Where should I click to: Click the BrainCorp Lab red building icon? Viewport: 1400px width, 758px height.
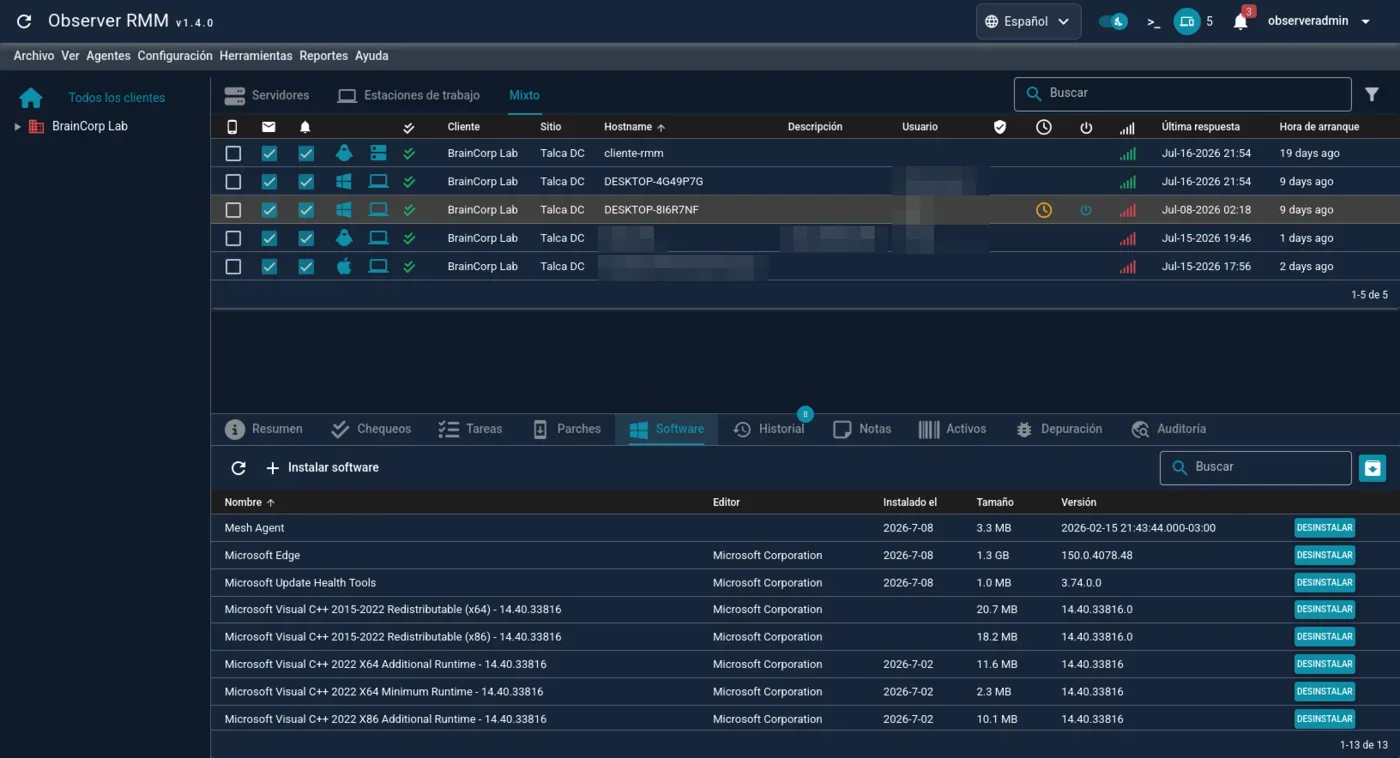(36, 126)
